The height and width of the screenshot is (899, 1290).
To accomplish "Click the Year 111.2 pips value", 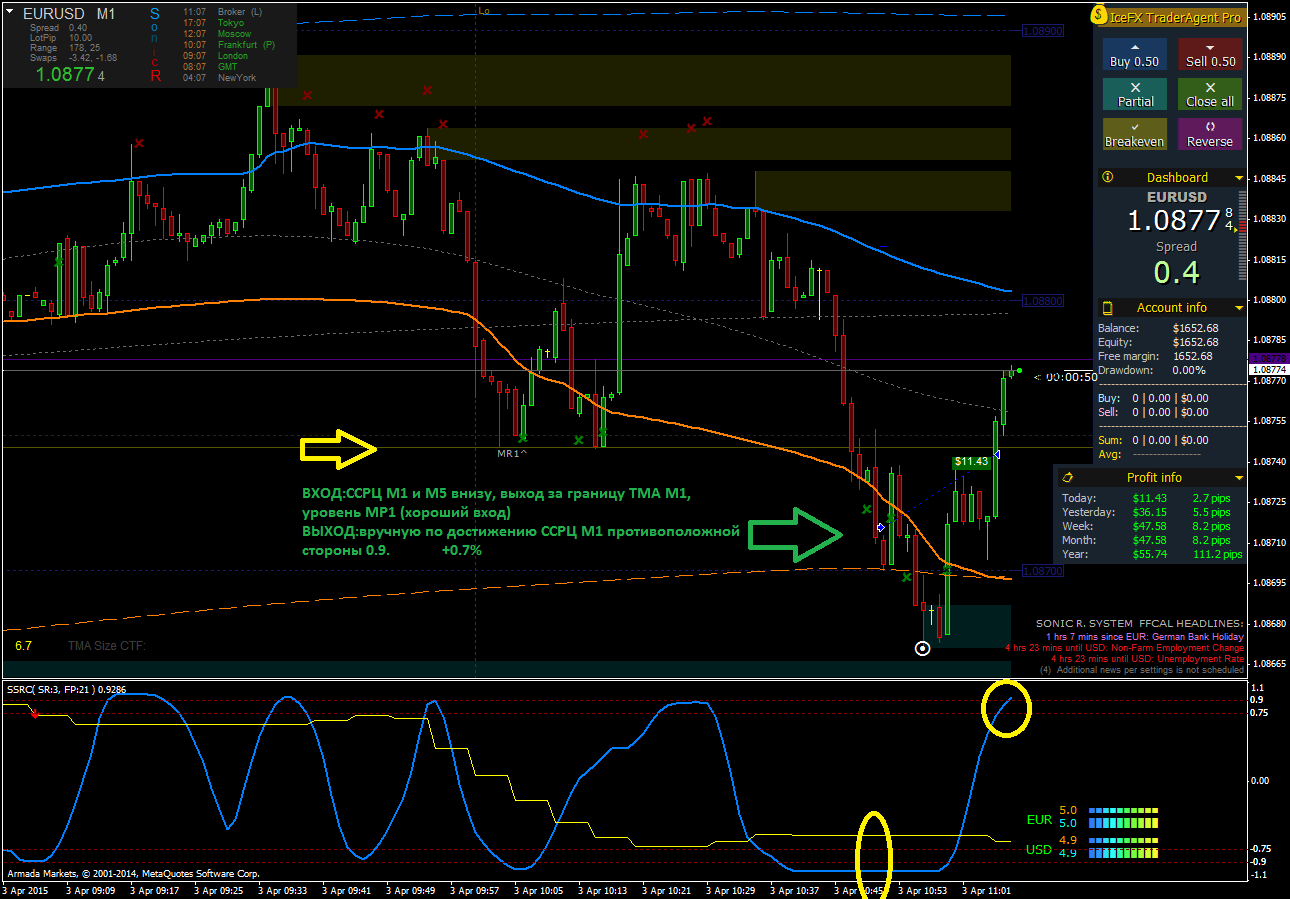I will pos(1218,554).
